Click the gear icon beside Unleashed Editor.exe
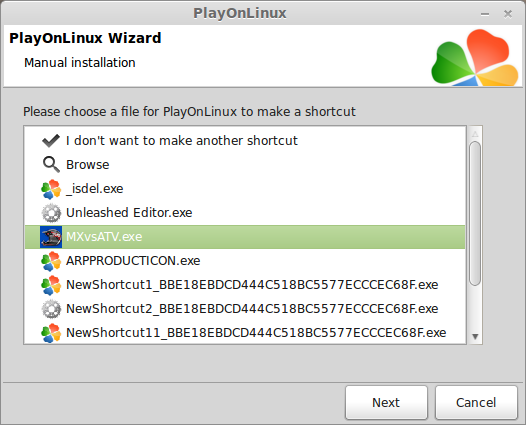526x425 pixels. click(x=51, y=213)
